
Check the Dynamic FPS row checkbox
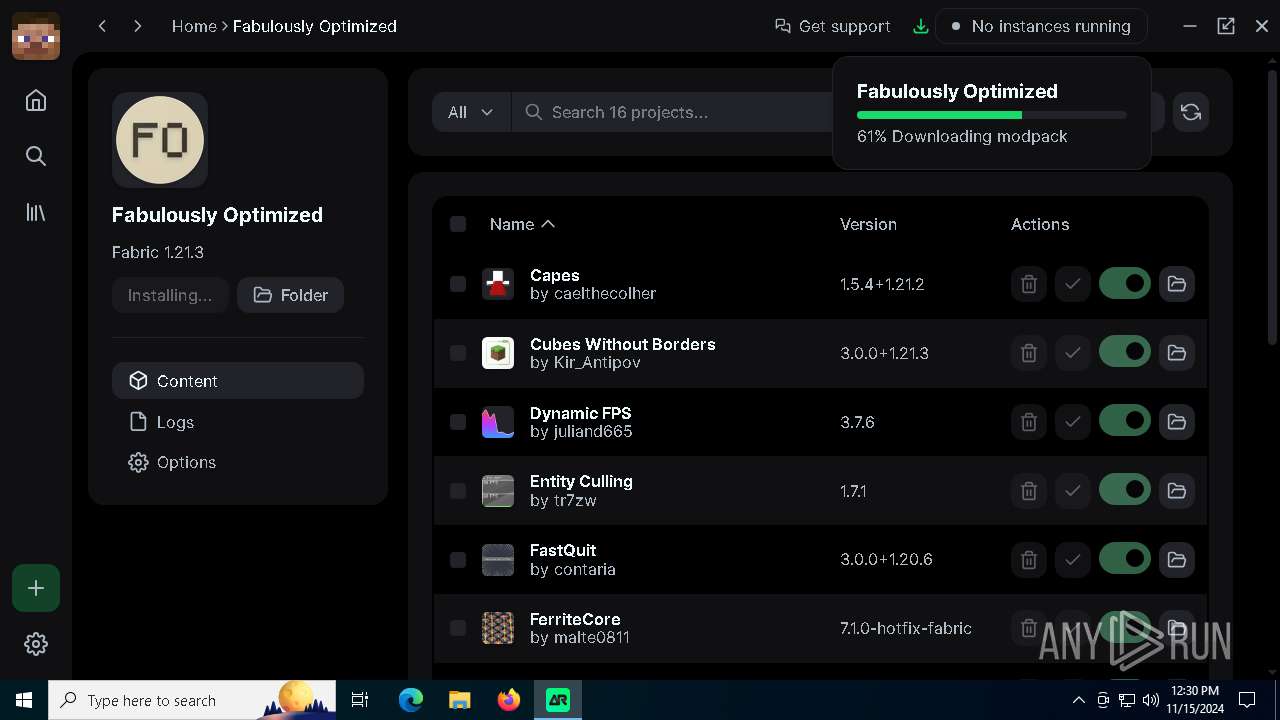[458, 422]
